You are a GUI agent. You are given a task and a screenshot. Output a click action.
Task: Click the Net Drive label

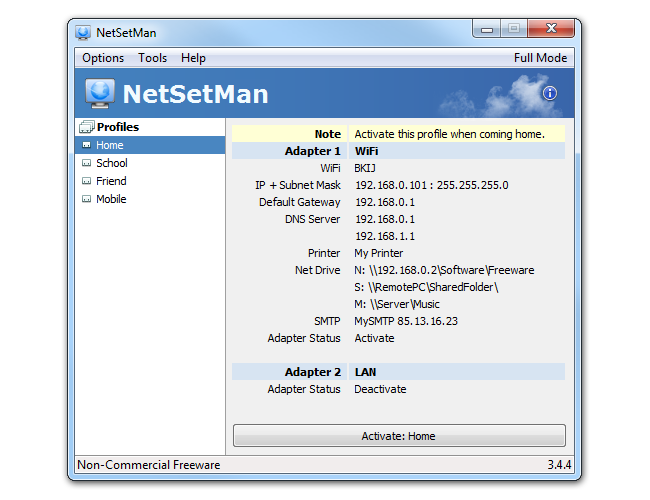[318, 270]
